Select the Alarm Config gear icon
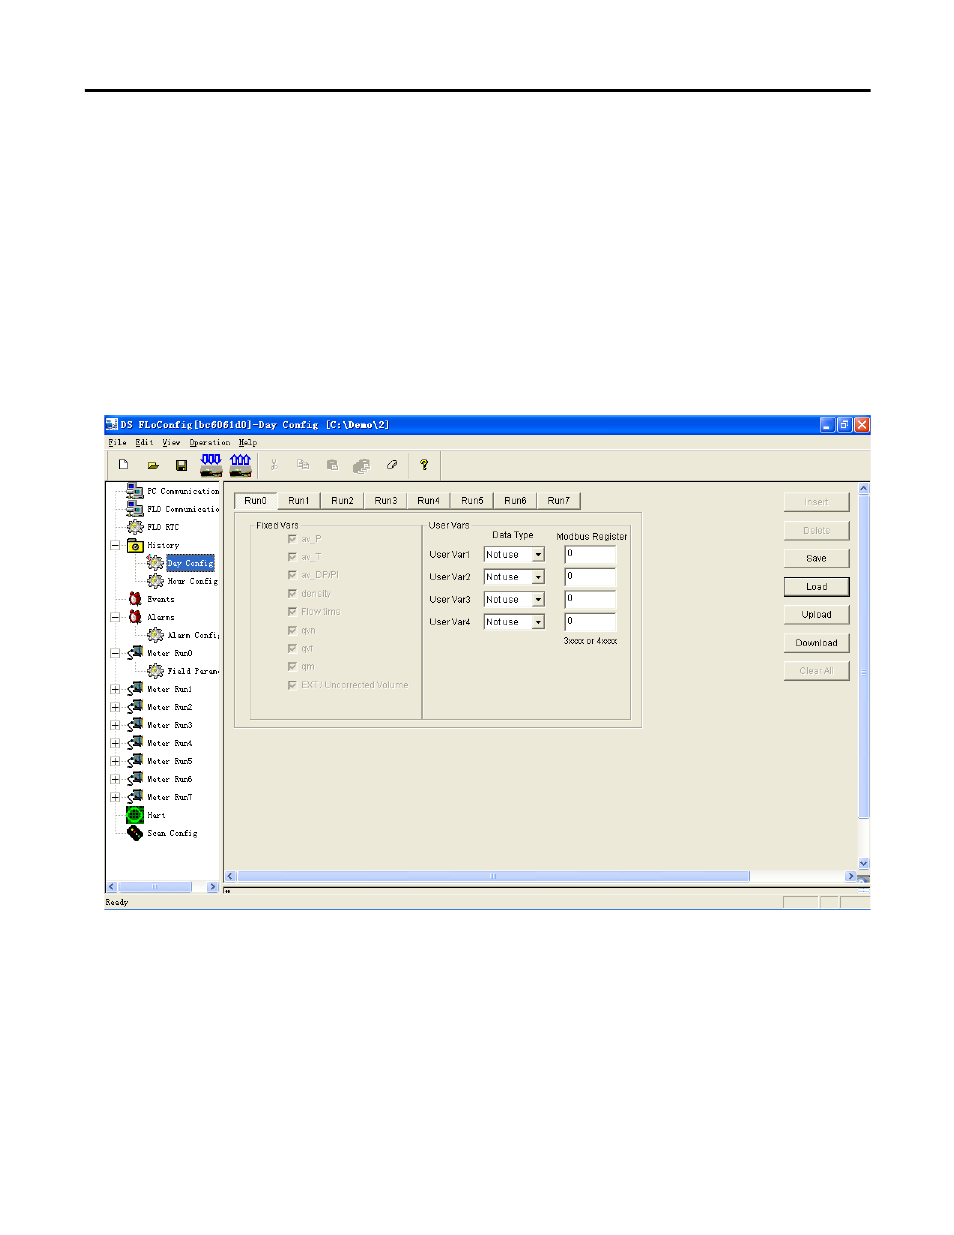The image size is (954, 1235). pos(155,635)
